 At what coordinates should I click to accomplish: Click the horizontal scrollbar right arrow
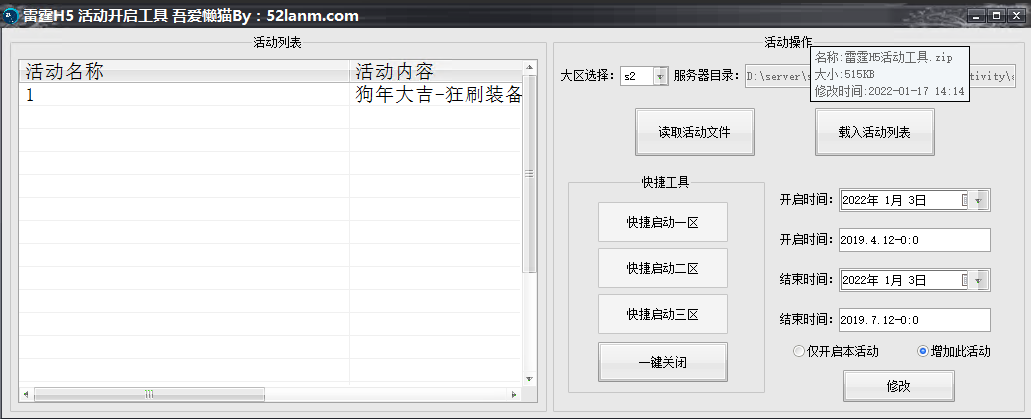pyautogui.click(x=516, y=392)
